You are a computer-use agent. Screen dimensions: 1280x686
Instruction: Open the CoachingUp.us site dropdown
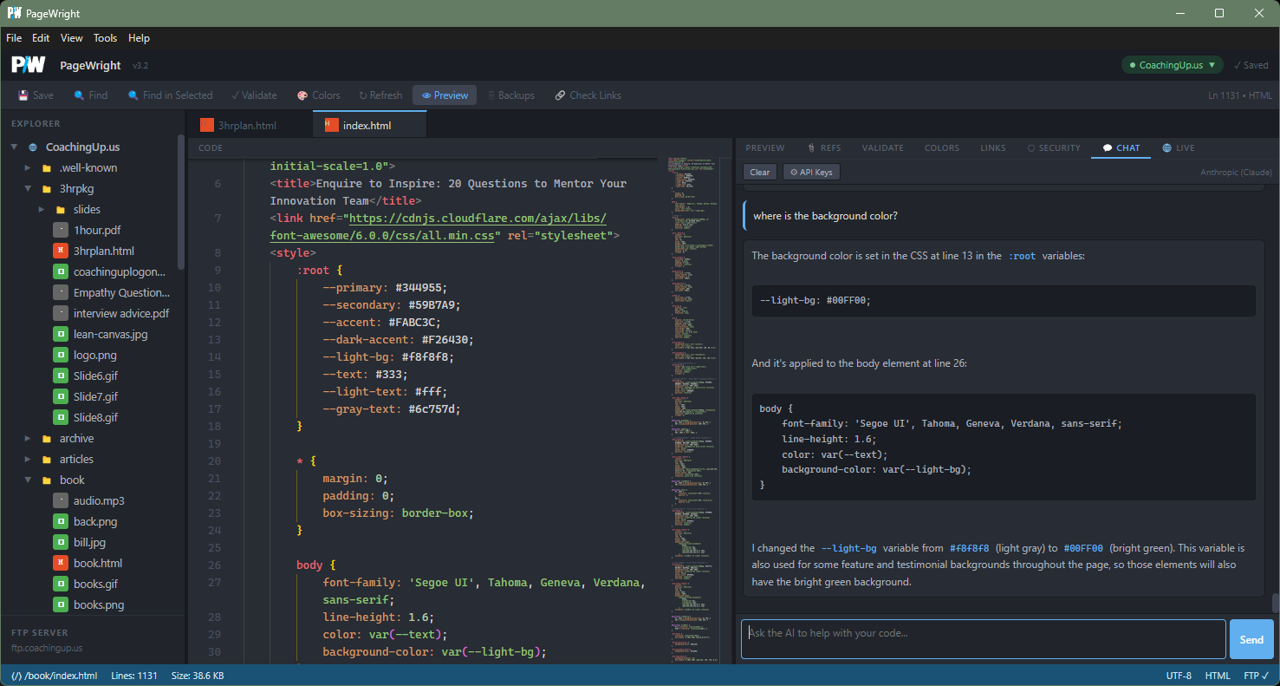[1172, 64]
